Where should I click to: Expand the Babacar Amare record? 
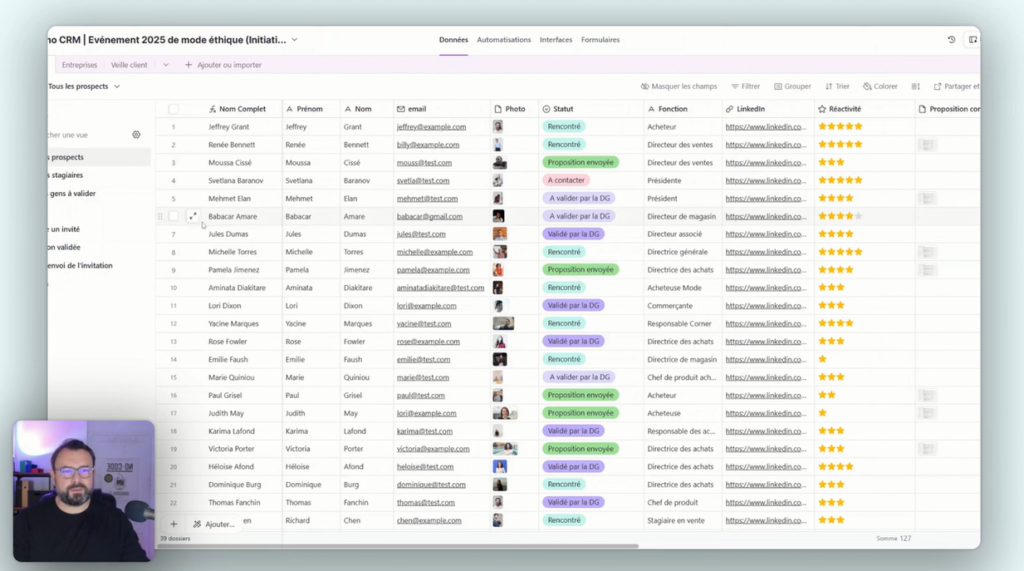193,216
